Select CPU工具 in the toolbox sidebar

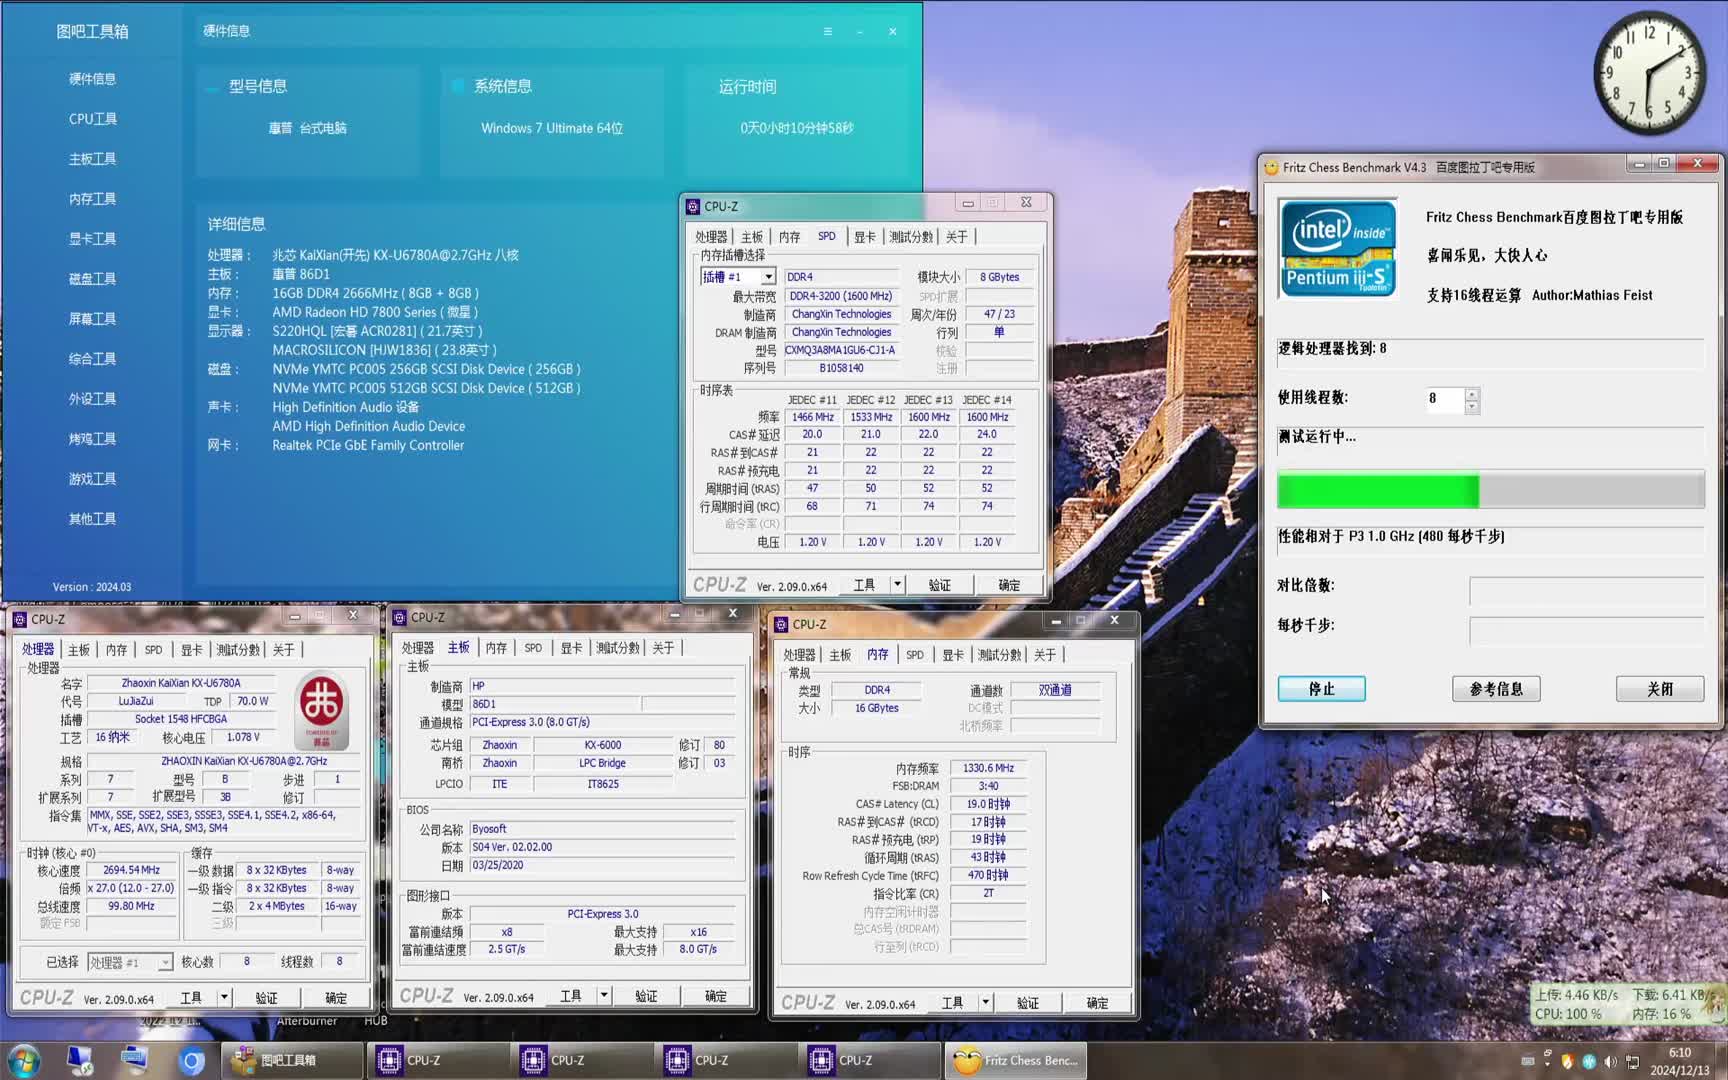[92, 119]
